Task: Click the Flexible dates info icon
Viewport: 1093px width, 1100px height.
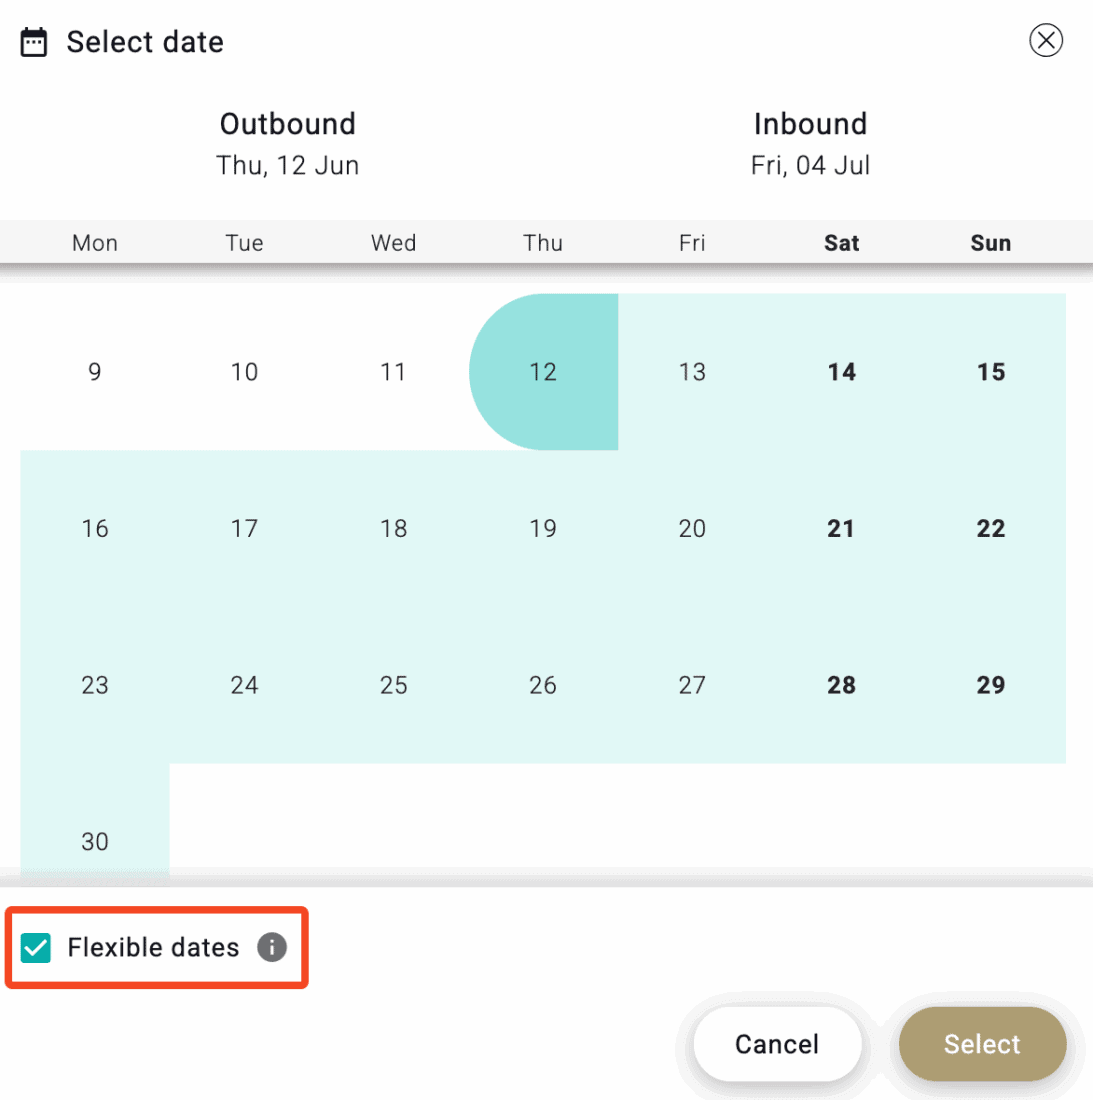Action: (x=272, y=947)
